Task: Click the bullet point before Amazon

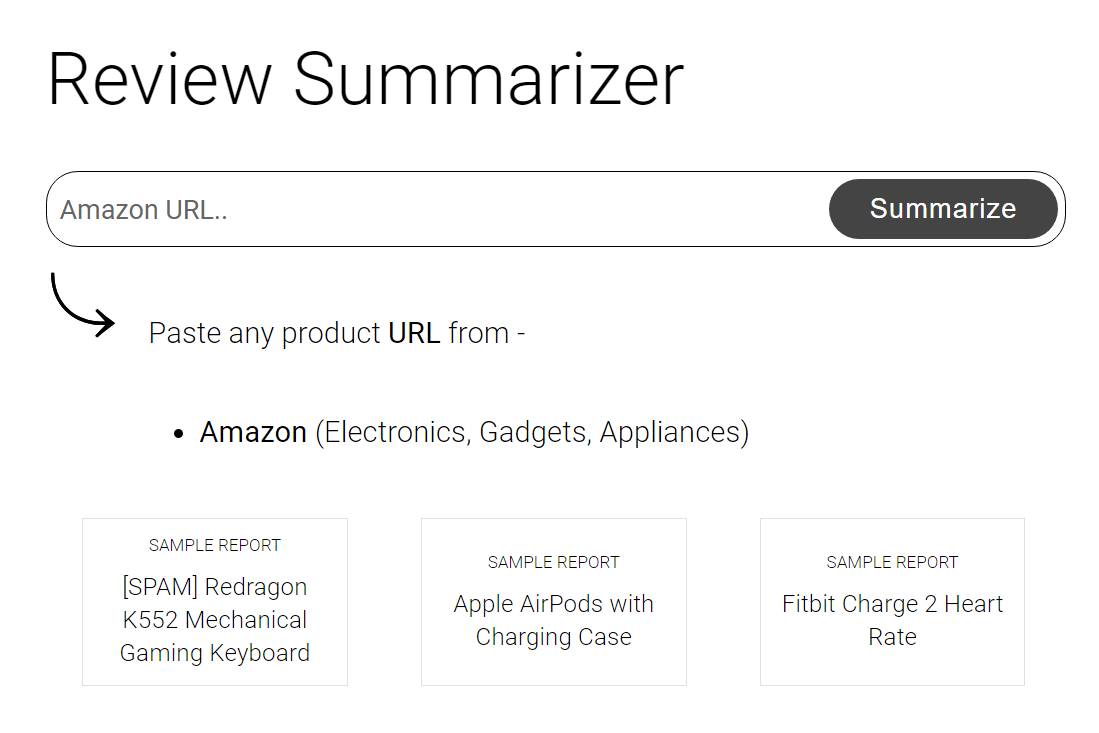Action: (x=179, y=434)
